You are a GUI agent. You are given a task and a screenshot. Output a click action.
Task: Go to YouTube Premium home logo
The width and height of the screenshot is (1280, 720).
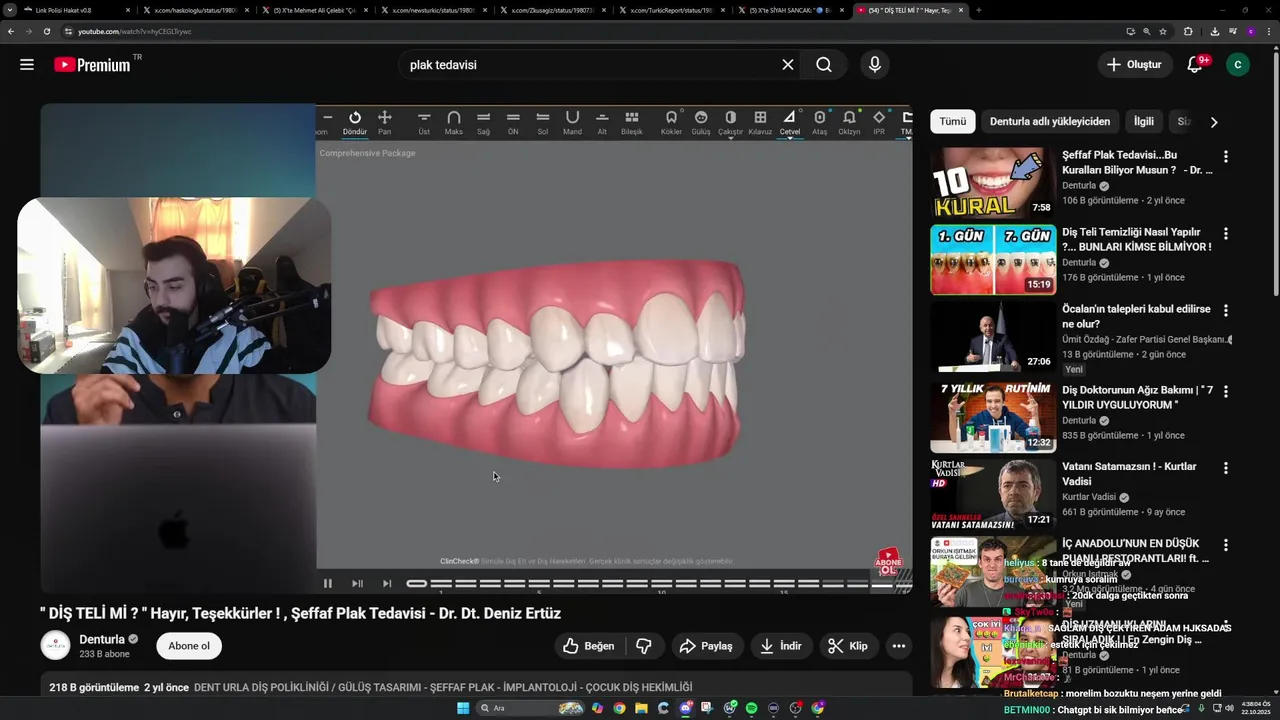[94, 65]
